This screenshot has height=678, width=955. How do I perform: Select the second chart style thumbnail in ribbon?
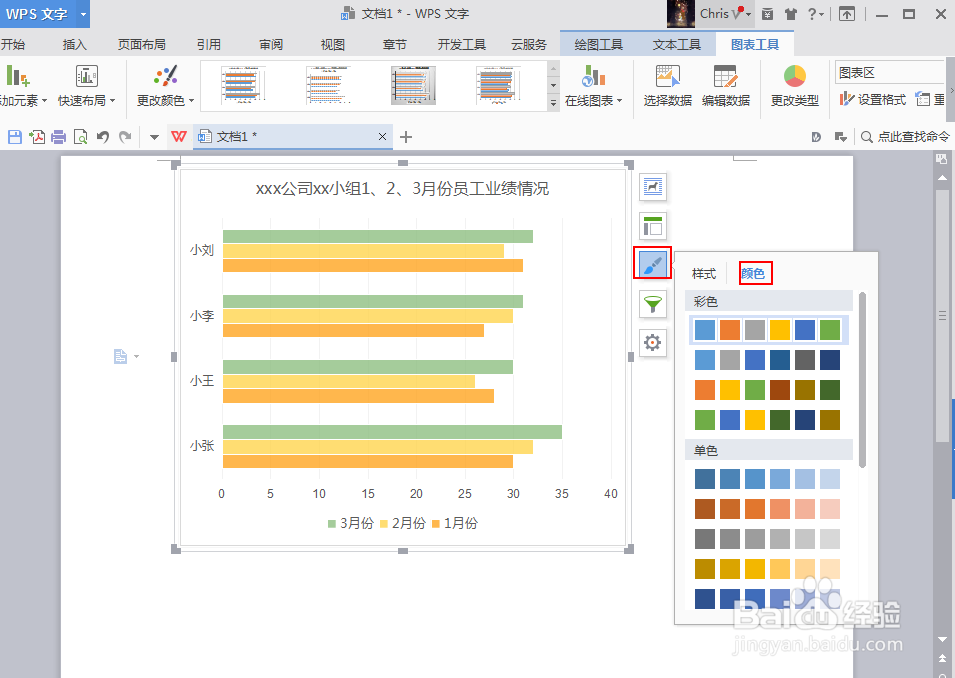328,85
